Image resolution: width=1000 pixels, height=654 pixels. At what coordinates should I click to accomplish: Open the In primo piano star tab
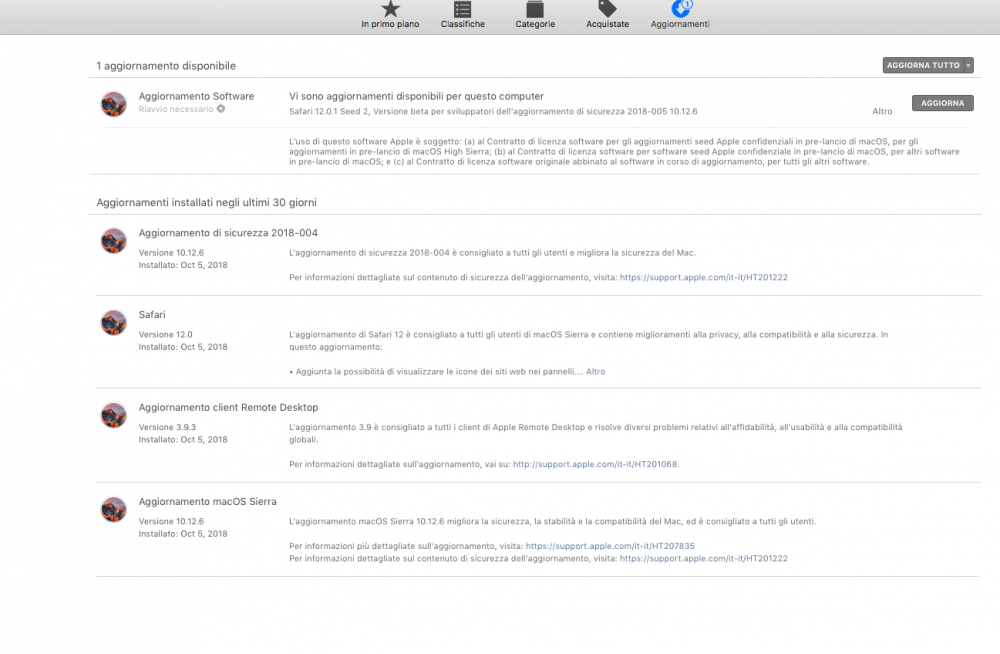coord(390,15)
